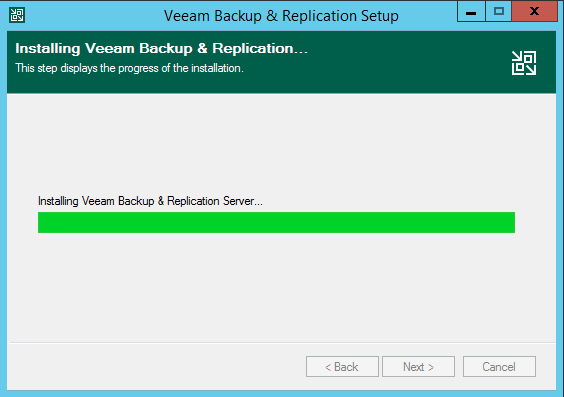This screenshot has width=564, height=397.
Task: Click the title bar space beside the Veeam icon
Action: click(94, 16)
